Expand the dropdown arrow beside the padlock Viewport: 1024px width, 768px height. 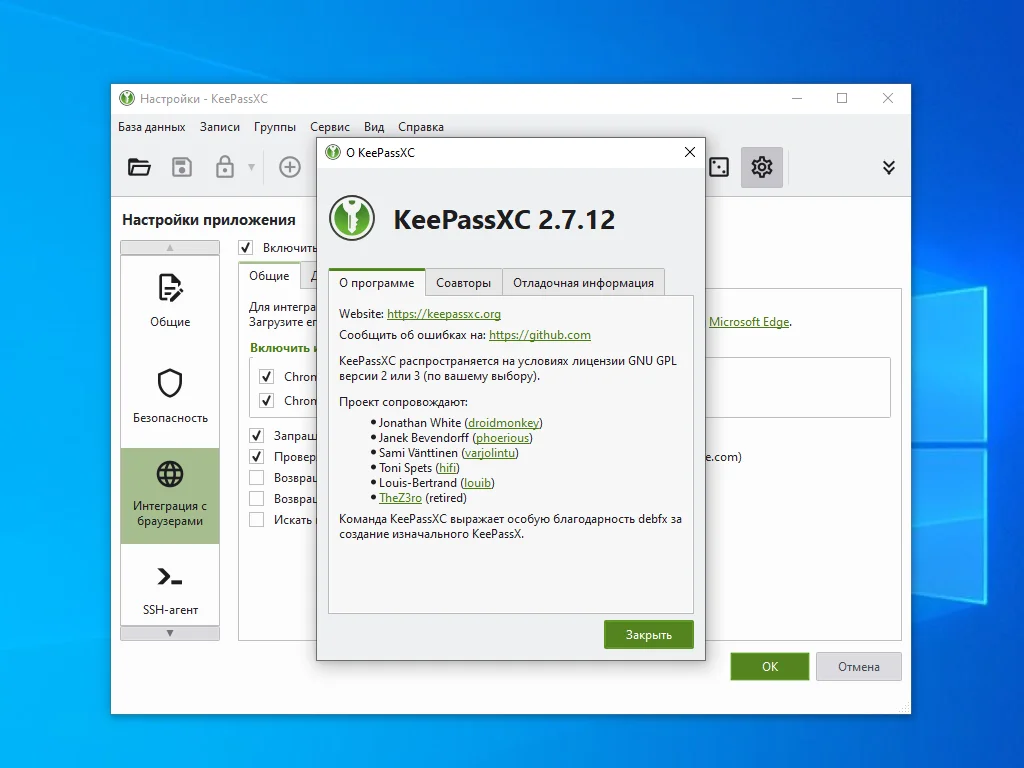pyautogui.click(x=251, y=167)
